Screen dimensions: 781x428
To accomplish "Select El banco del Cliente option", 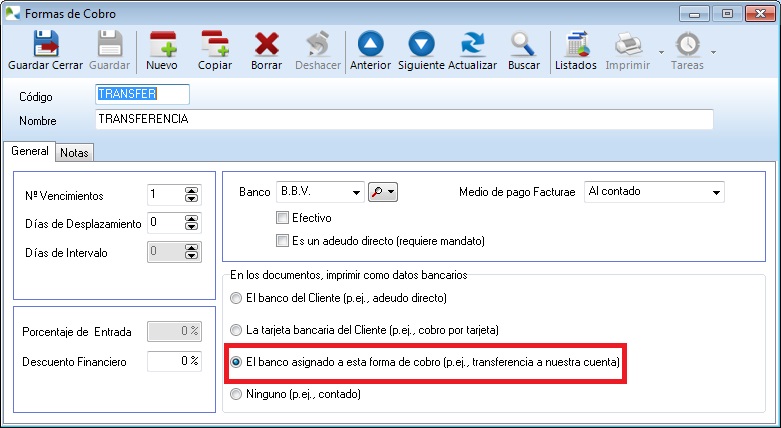I will point(236,298).
